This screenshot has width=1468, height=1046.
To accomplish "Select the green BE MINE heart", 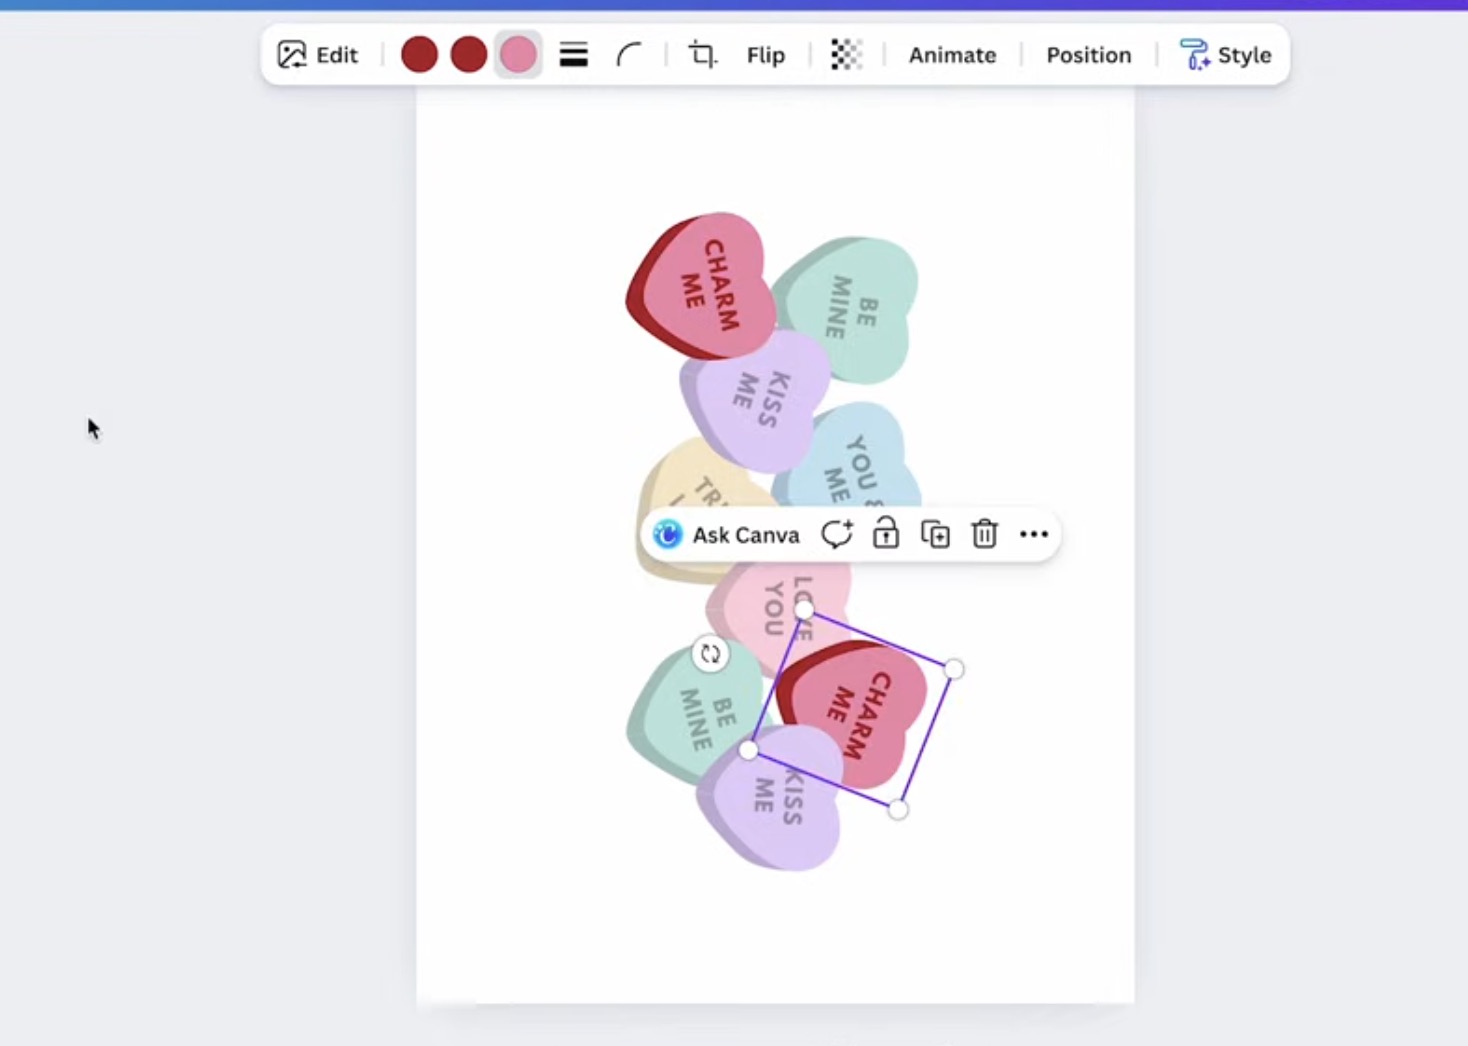I will (690, 710).
